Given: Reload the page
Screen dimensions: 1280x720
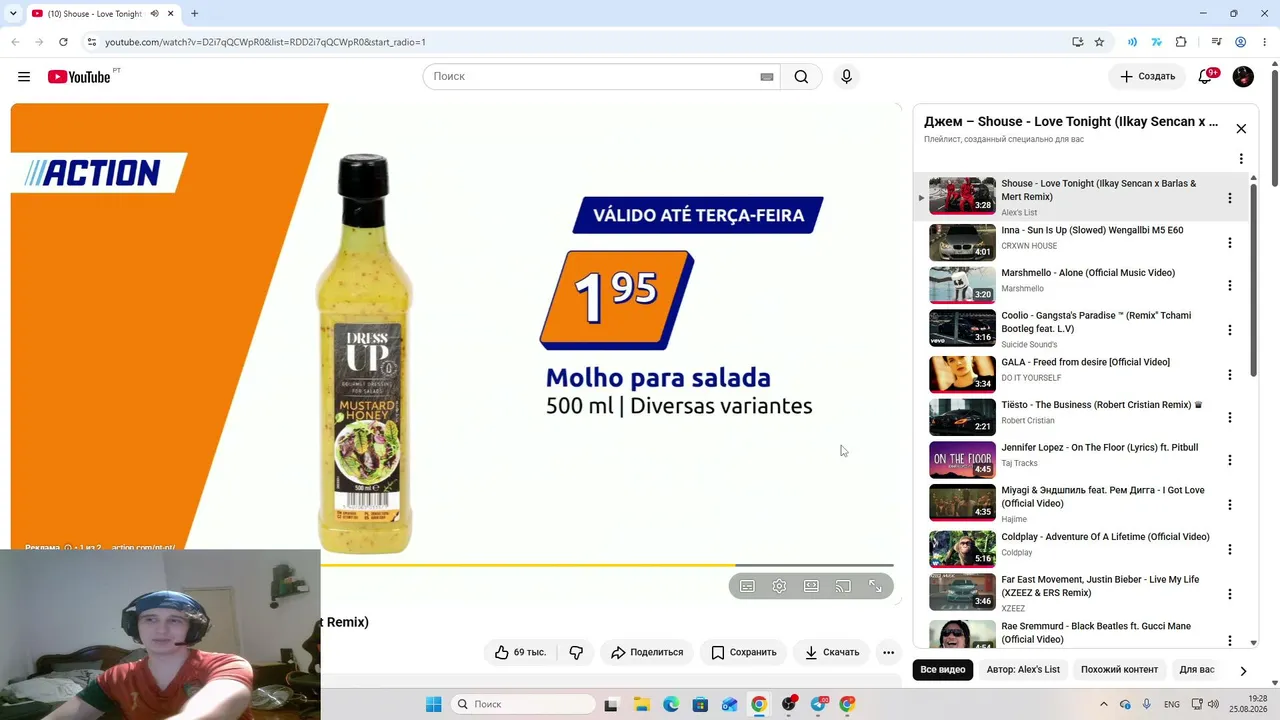Looking at the screenshot, I should [x=63, y=42].
